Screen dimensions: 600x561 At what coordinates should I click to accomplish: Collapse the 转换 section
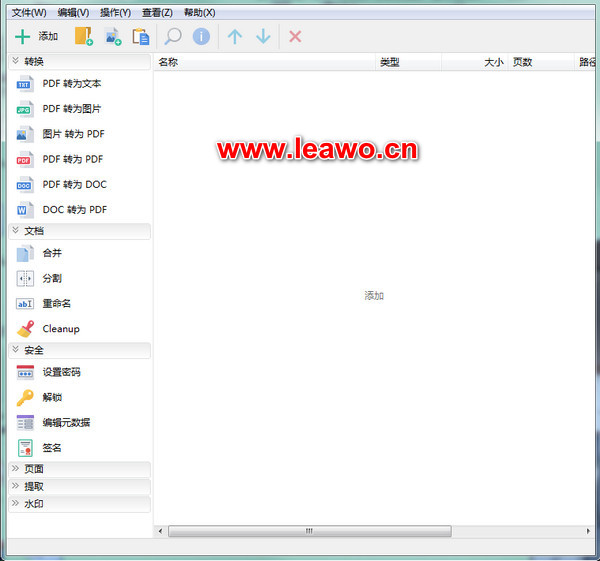[x=79, y=62]
